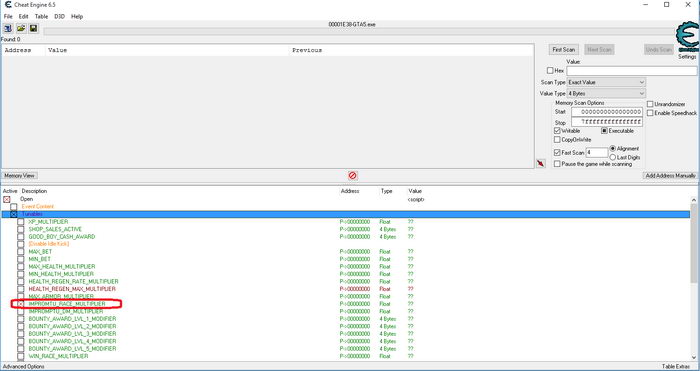This screenshot has width=700, height=371.
Task: Click the Memory View button
Action: 19,175
